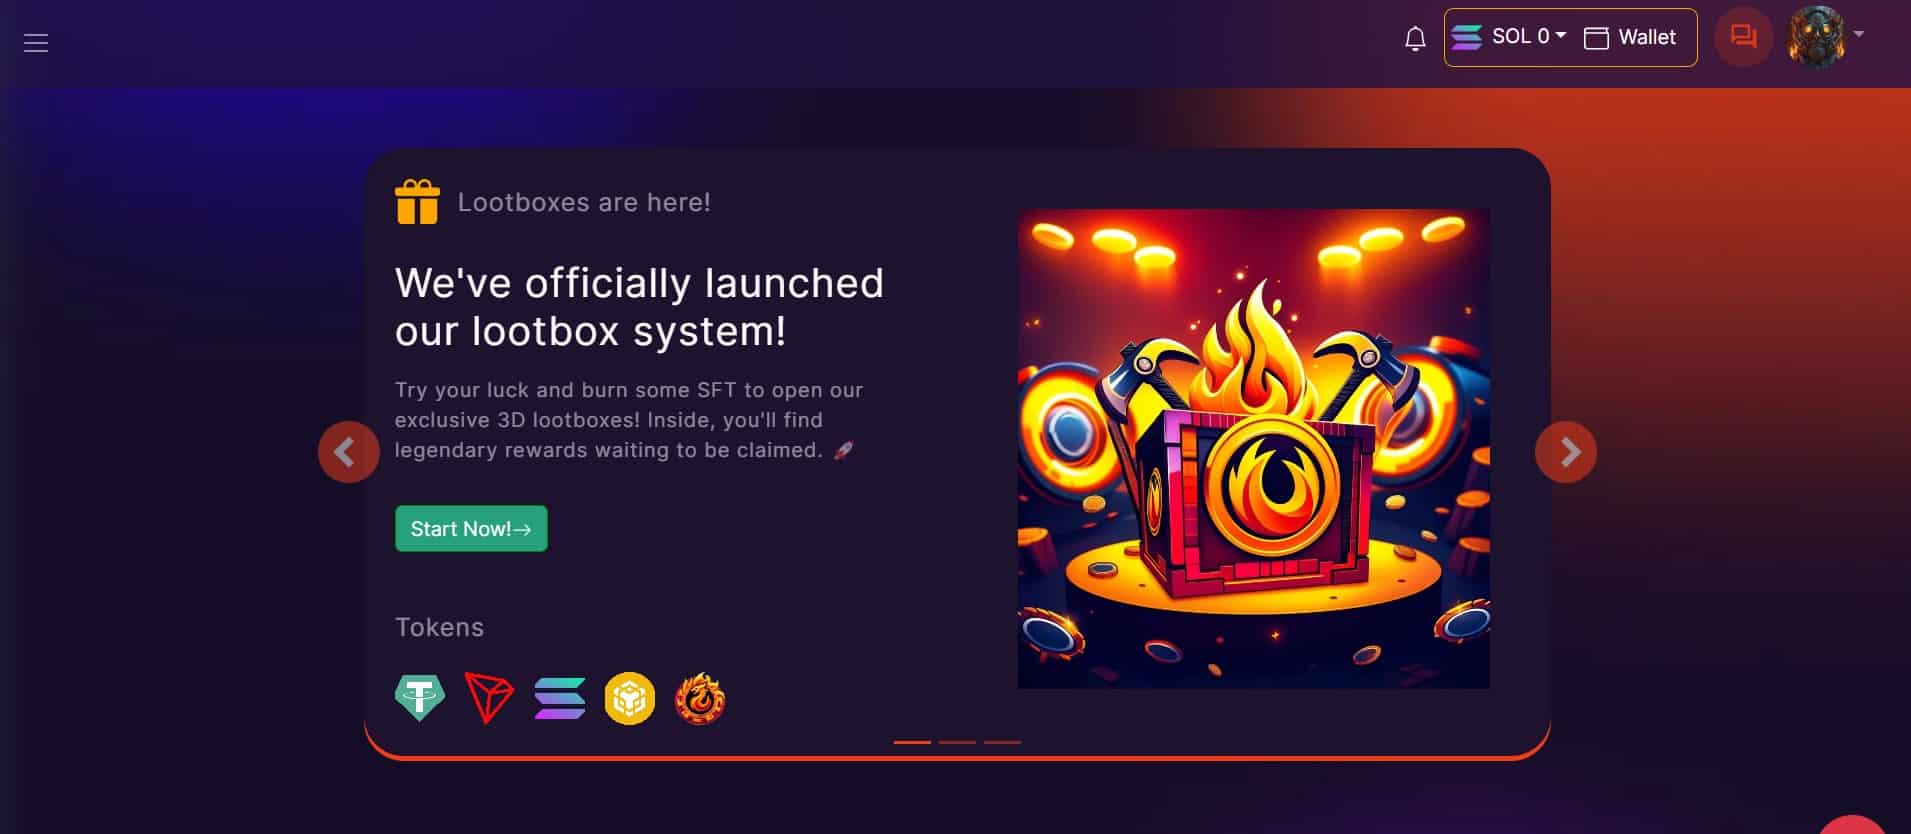Open the chat panel icon
This screenshot has width=1911, height=834.
[x=1743, y=38]
